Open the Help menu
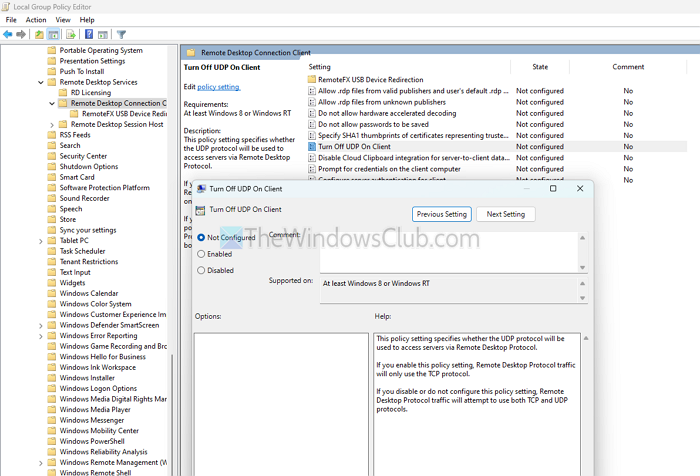The width and height of the screenshot is (700, 476). (x=87, y=20)
